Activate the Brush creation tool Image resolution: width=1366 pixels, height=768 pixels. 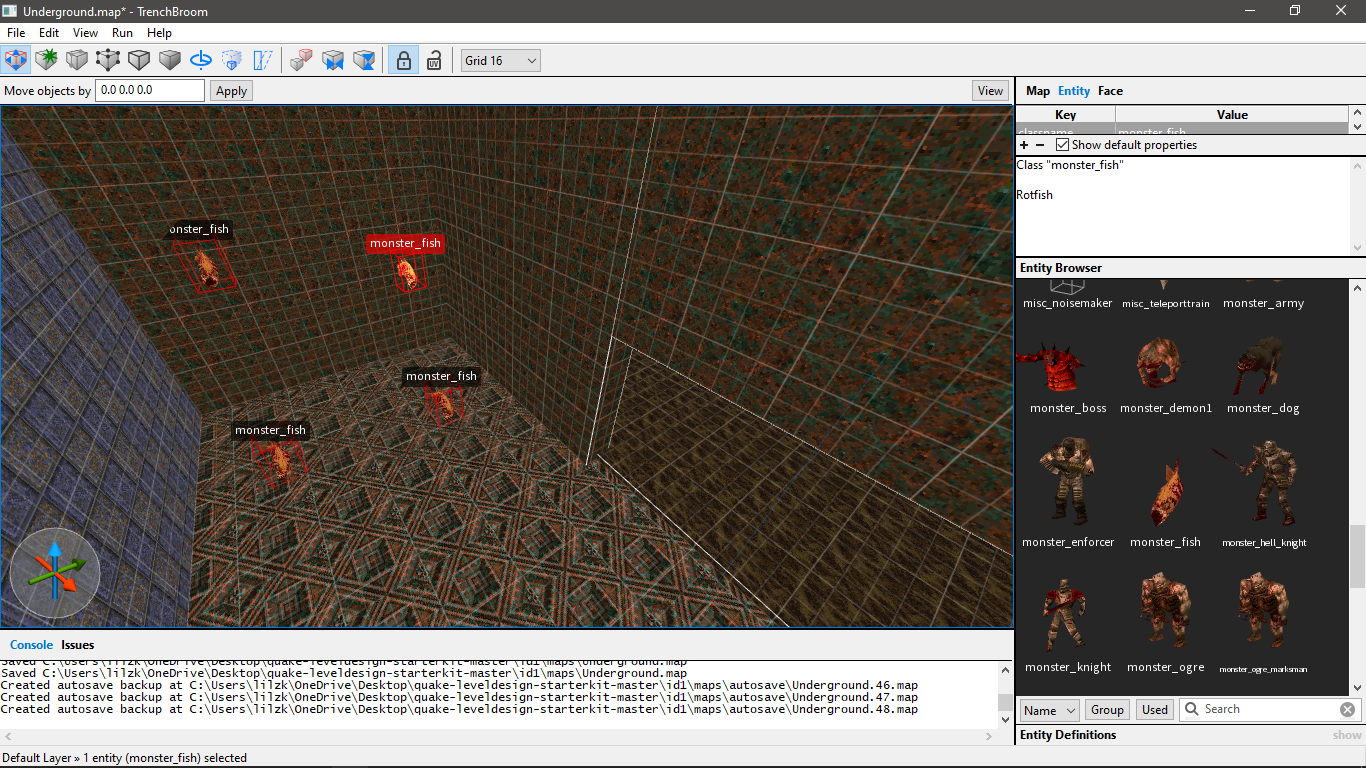[x=46, y=60]
